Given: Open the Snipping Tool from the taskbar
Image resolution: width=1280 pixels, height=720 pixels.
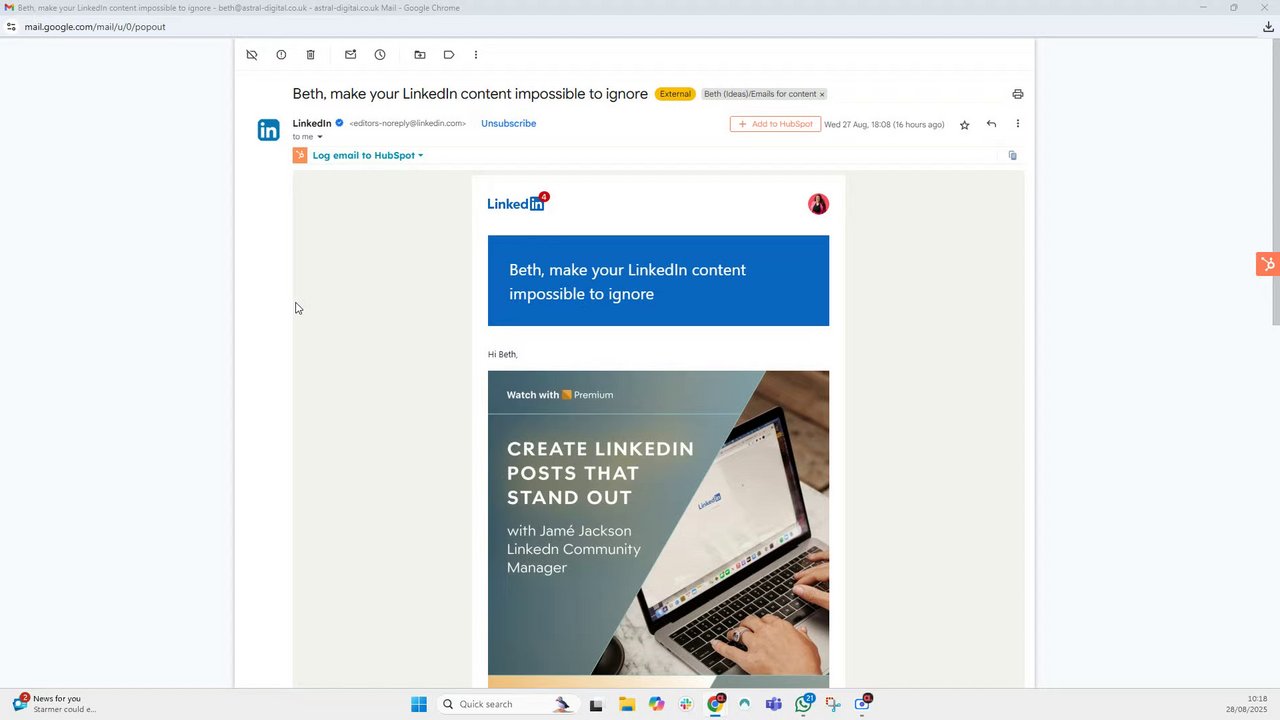Looking at the screenshot, I should click(833, 704).
